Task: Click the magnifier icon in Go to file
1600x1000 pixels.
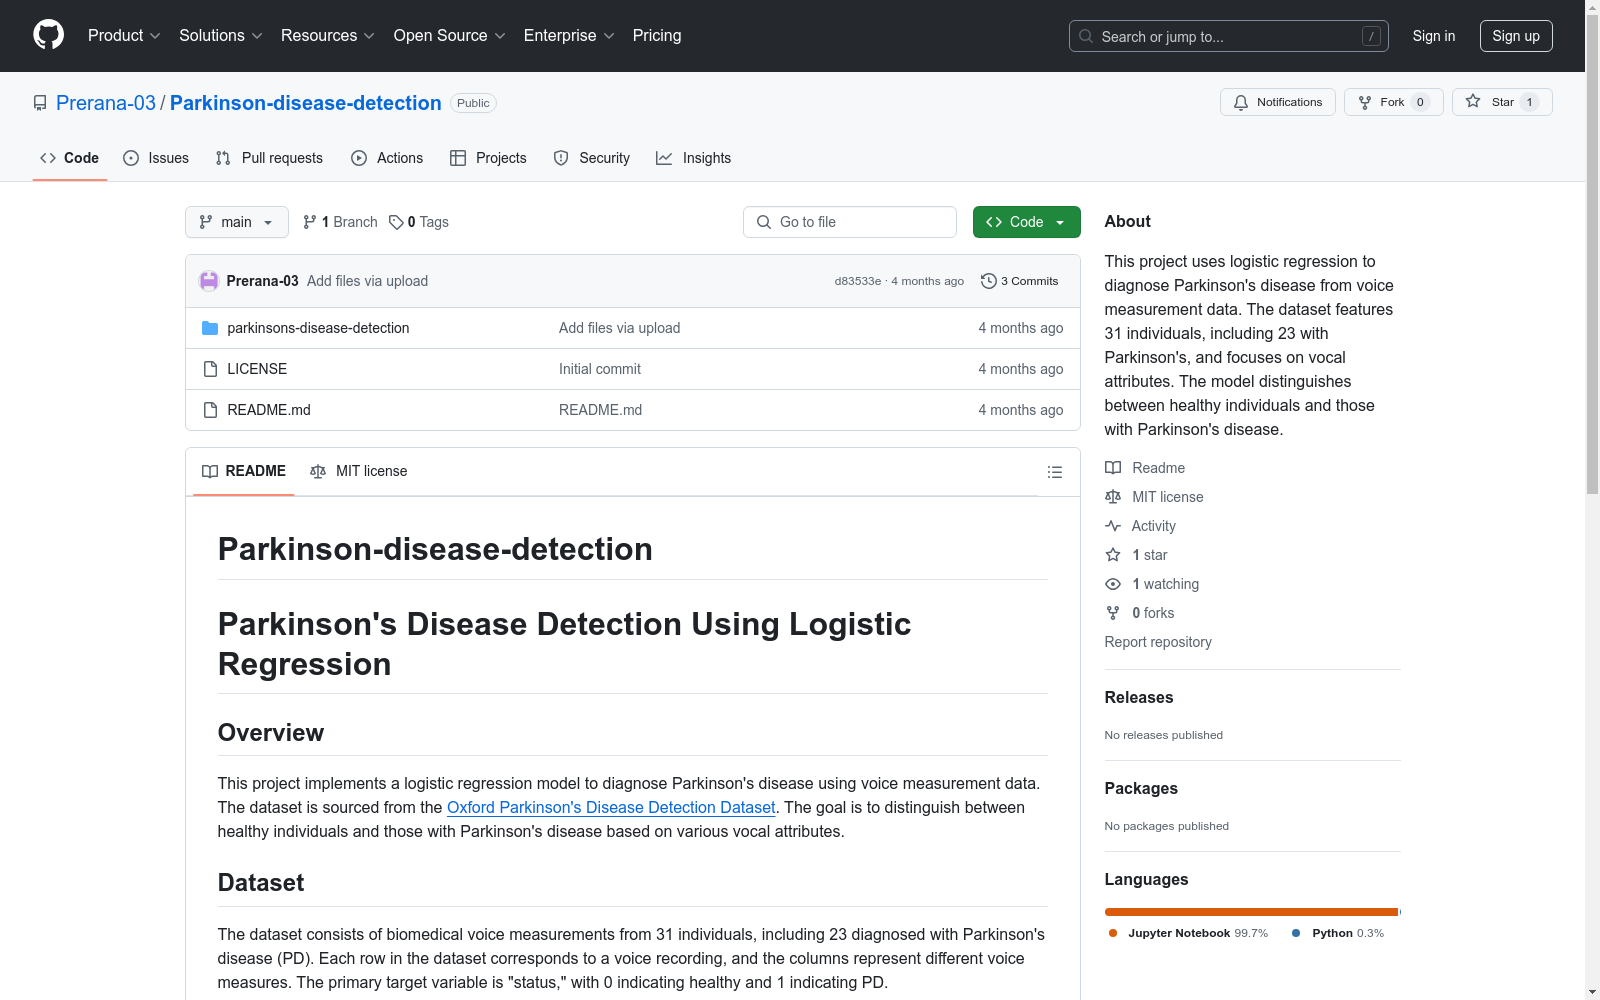Action: point(764,222)
